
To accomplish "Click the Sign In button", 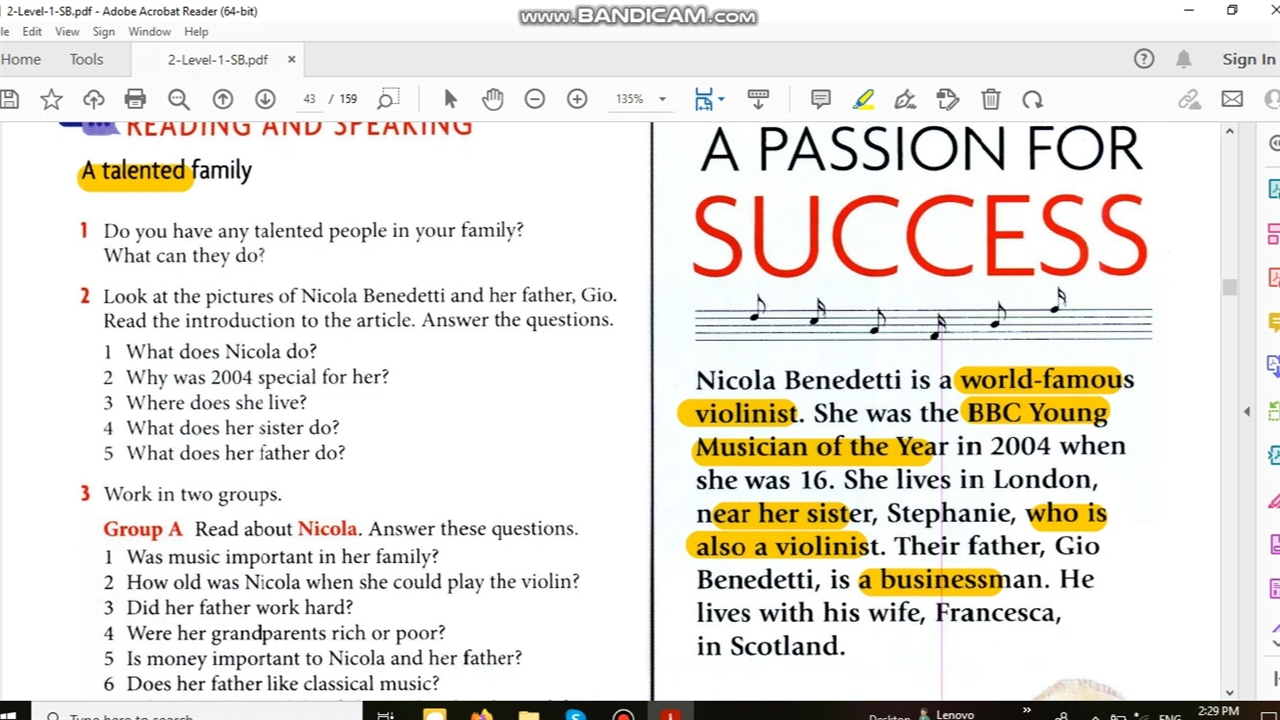I will point(1248,59).
